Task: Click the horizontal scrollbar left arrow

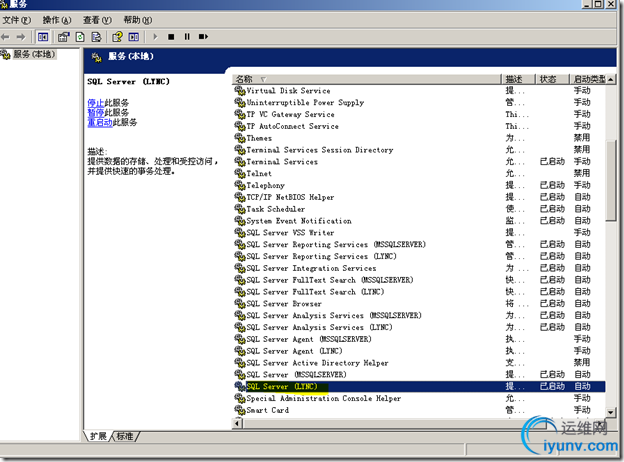Action: point(237,423)
